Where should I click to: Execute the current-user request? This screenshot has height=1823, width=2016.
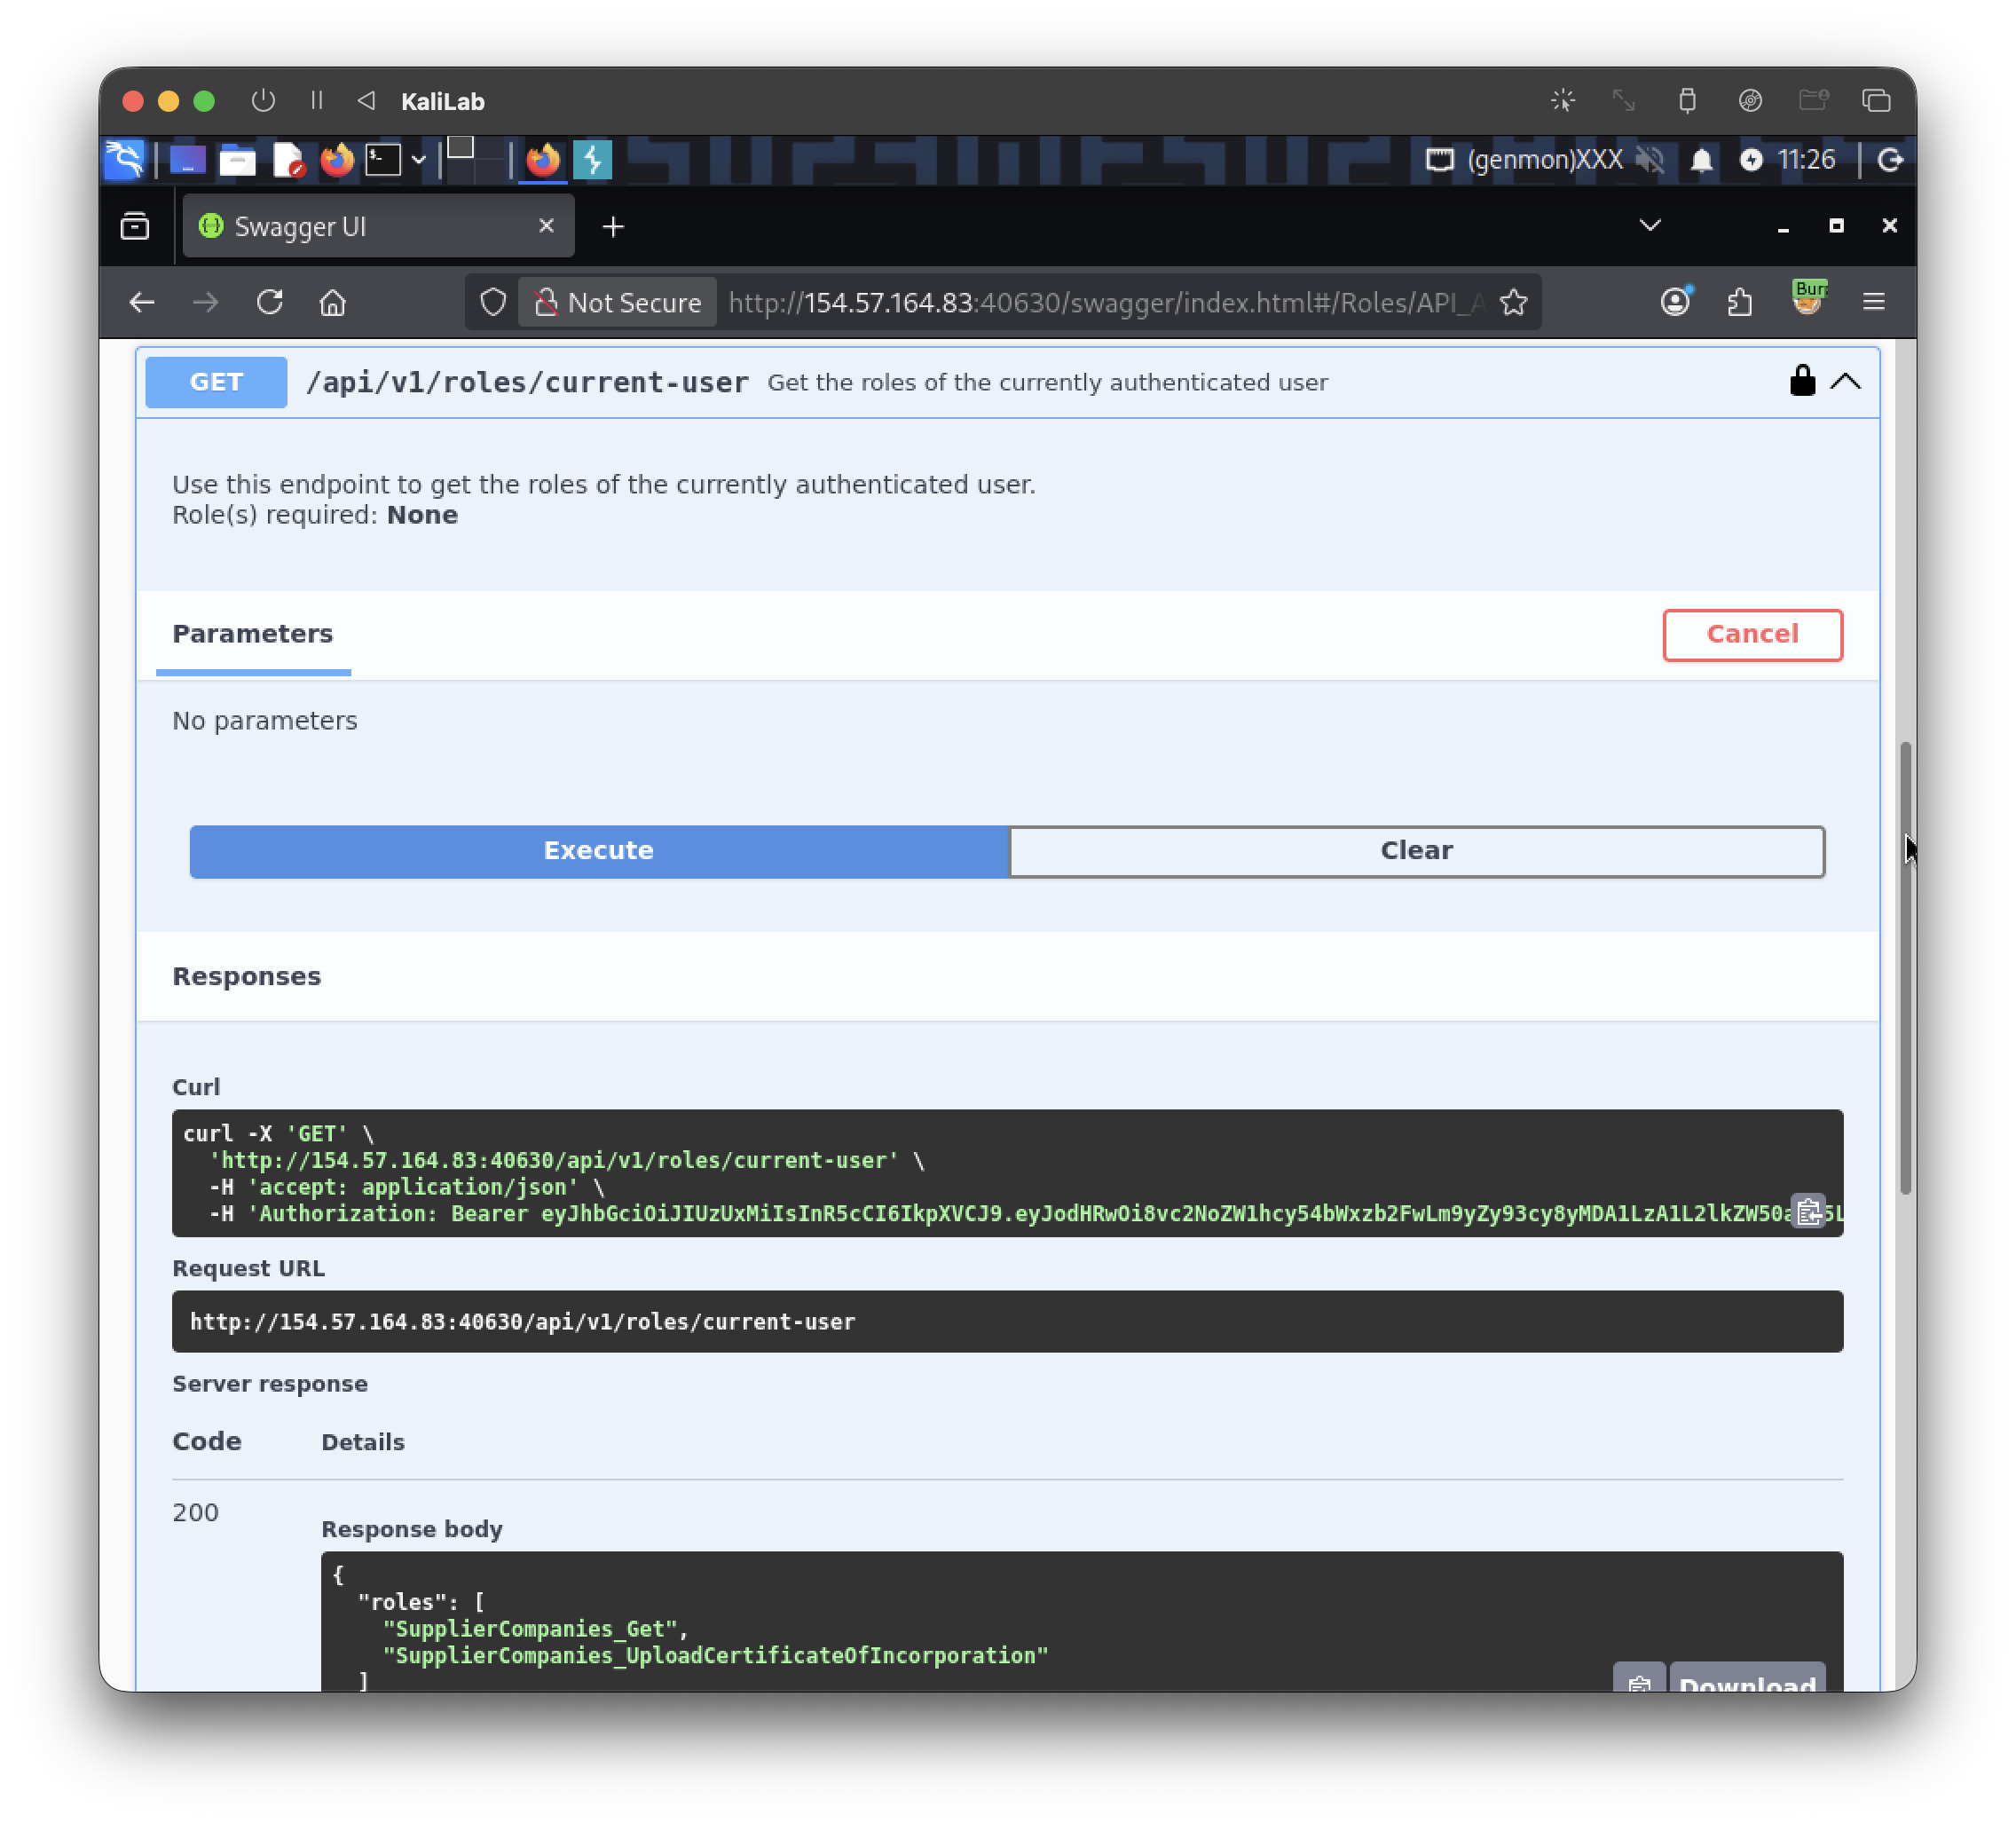point(598,851)
